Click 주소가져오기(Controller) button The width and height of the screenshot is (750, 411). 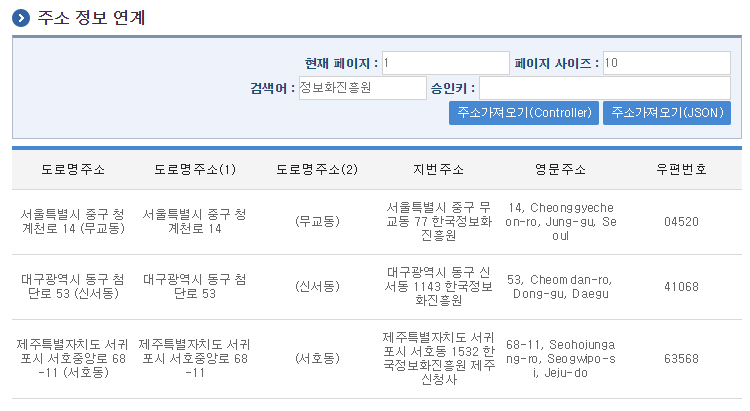tap(524, 113)
